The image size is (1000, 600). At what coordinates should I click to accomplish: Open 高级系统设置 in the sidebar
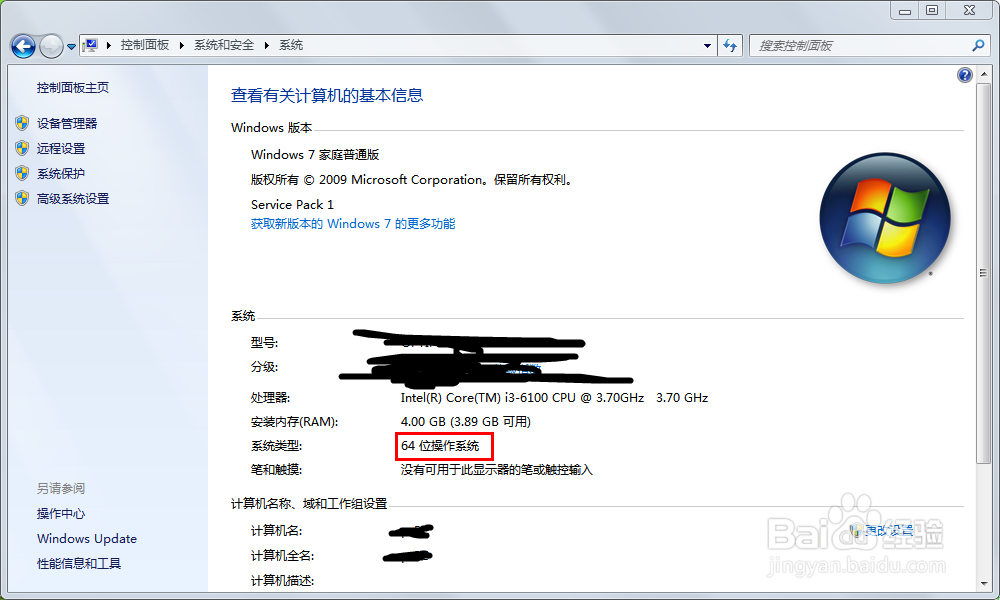74,198
